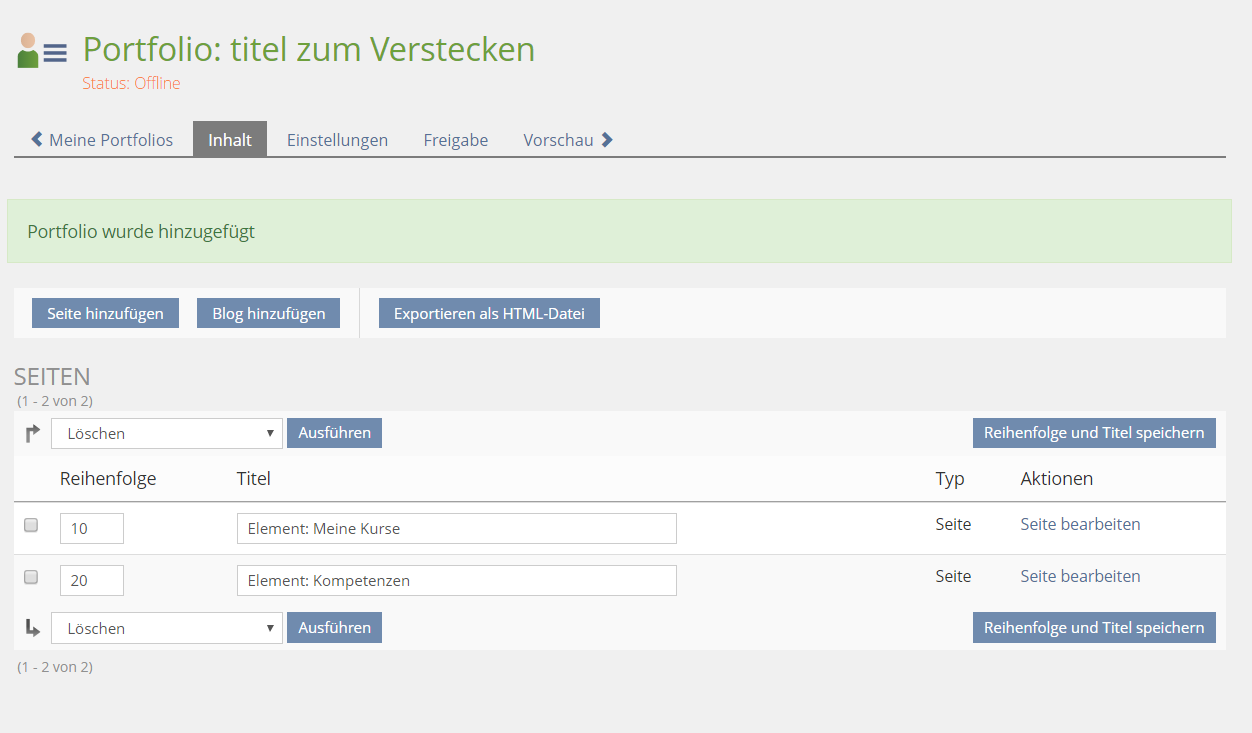Focus the order field containing 20

click(92, 580)
